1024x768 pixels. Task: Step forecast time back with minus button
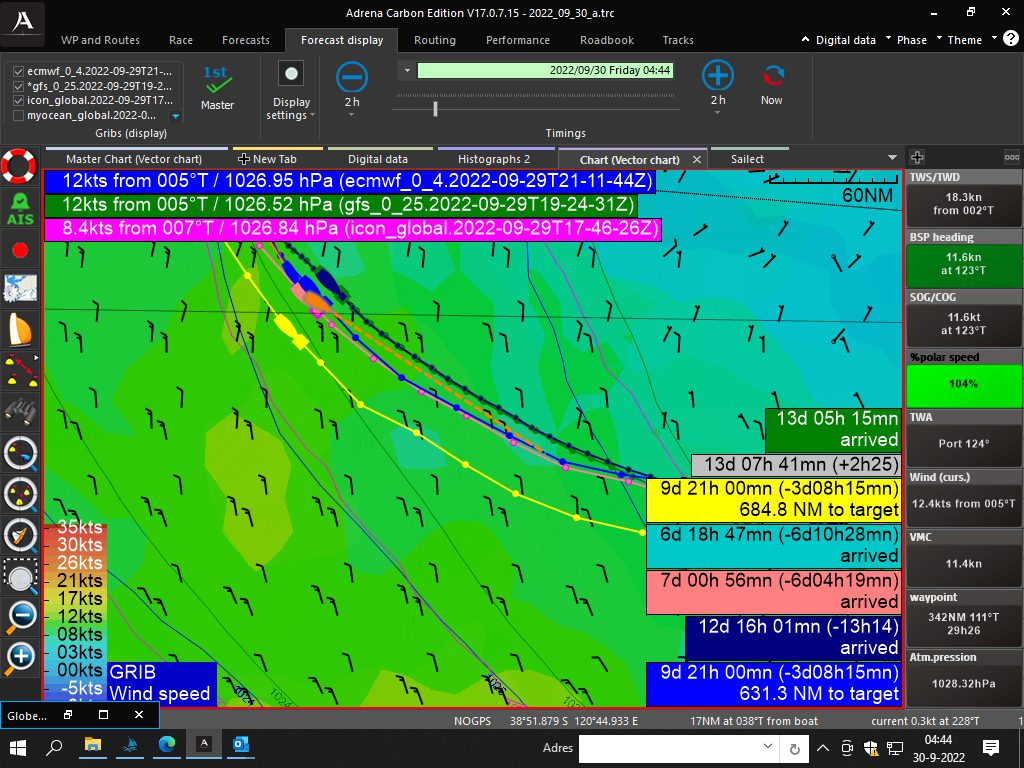click(352, 77)
